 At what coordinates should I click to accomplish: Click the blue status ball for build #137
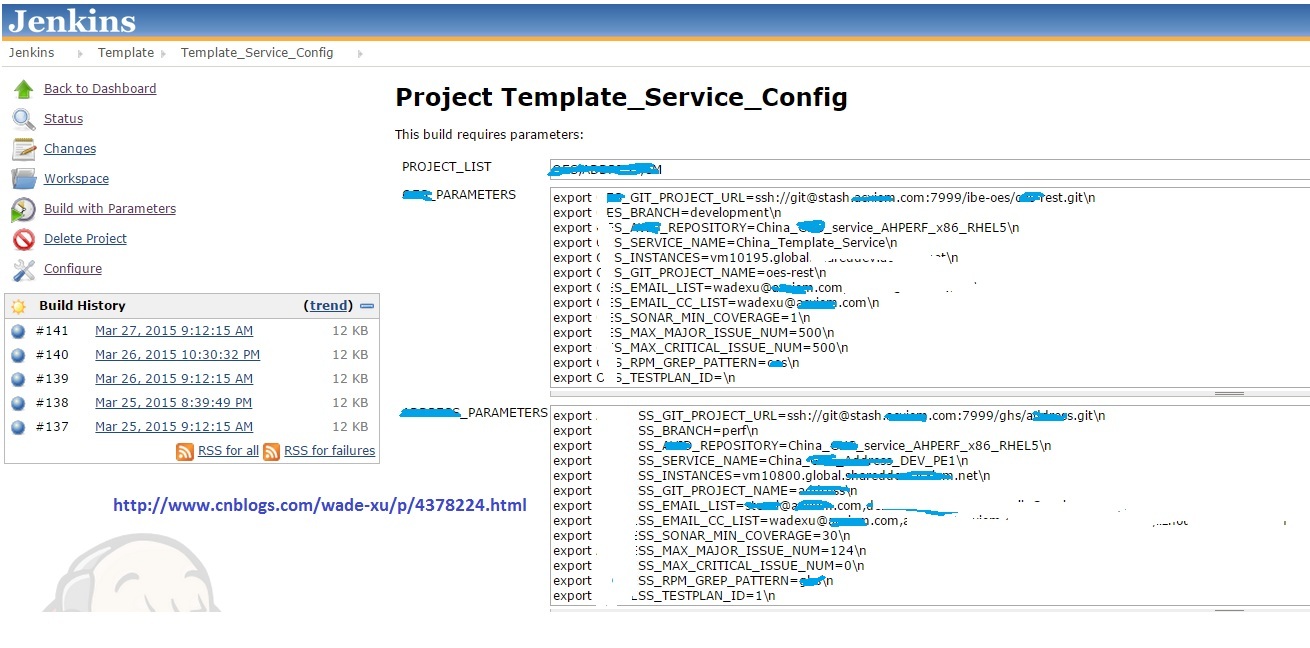pos(18,427)
